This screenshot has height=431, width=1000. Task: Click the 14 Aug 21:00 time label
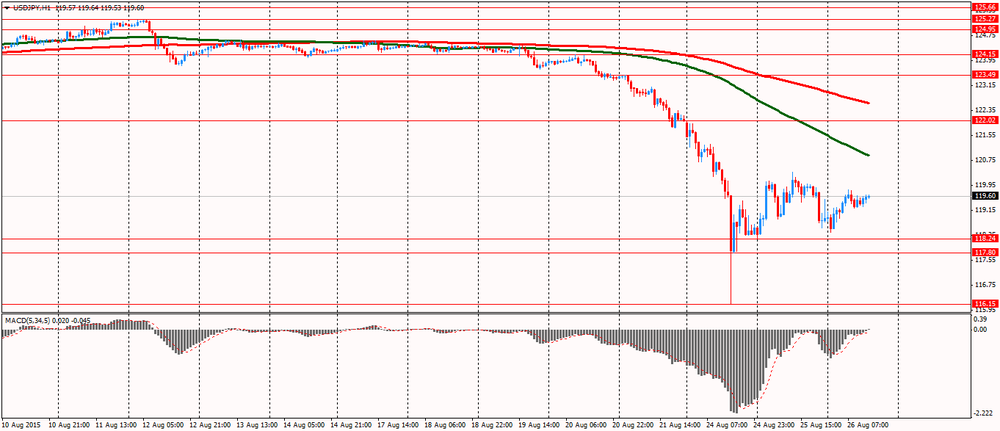tap(351, 424)
